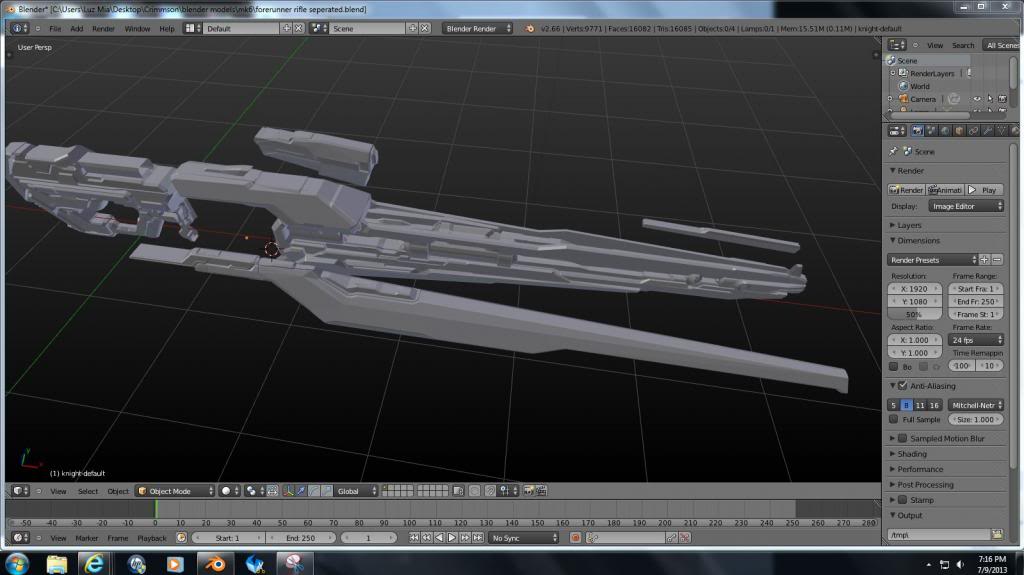Click the OpenGL render animation clapper icon
The width and height of the screenshot is (1024, 575).
pos(541,491)
